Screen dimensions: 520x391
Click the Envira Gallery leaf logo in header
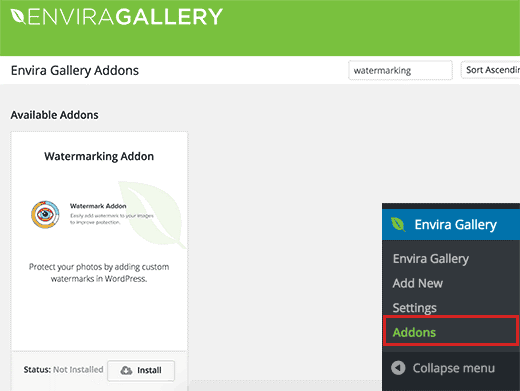tap(18, 17)
